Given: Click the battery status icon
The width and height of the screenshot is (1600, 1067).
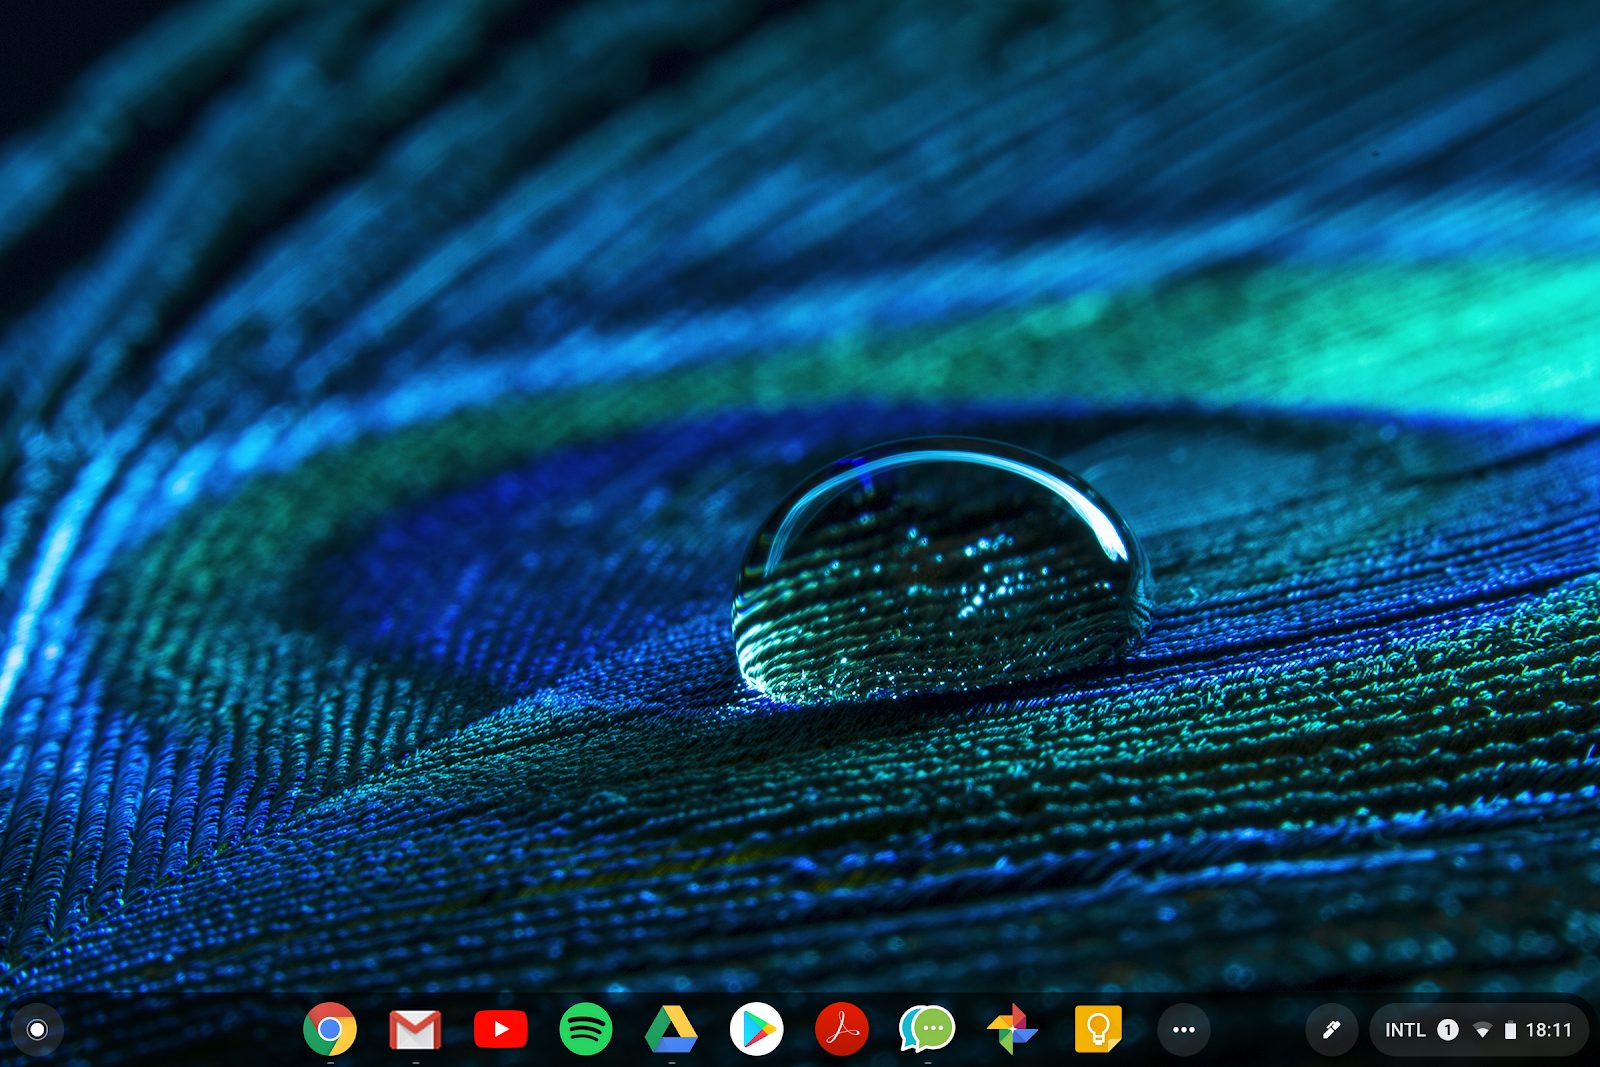Looking at the screenshot, I should (x=1510, y=1030).
